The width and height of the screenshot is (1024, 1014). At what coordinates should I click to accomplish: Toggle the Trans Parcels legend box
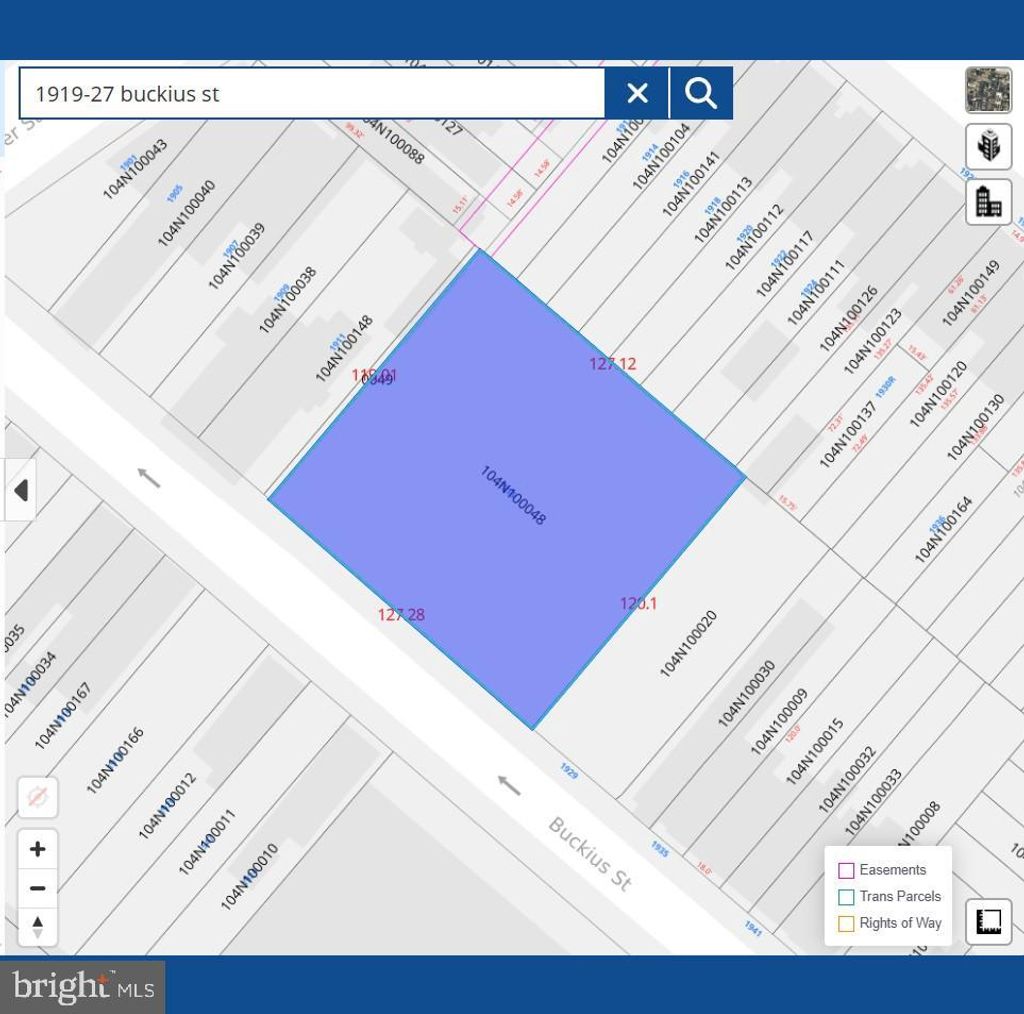pos(846,897)
